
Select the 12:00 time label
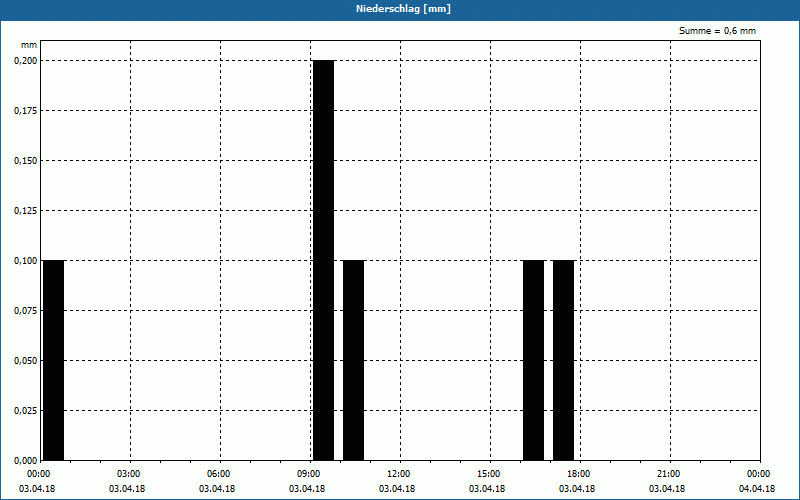pyautogui.click(x=399, y=474)
